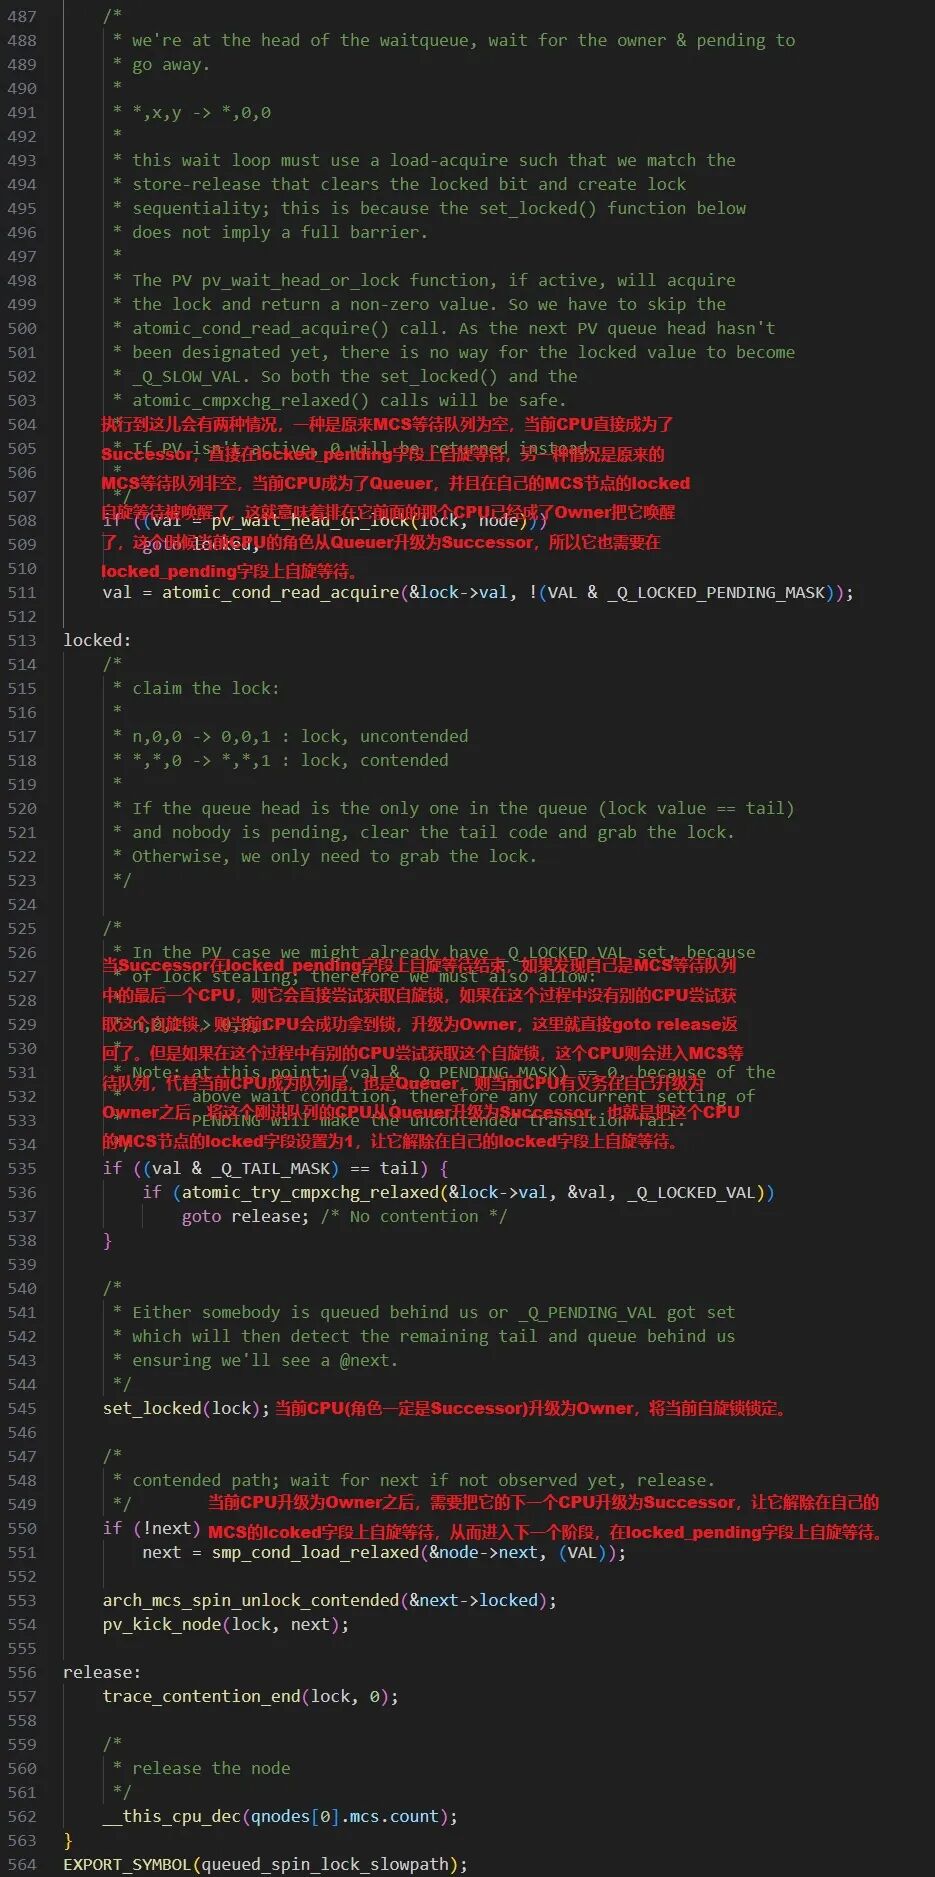Click the "goto release;" statement
Viewport: 935px width, 1877px height.
click(x=246, y=1216)
